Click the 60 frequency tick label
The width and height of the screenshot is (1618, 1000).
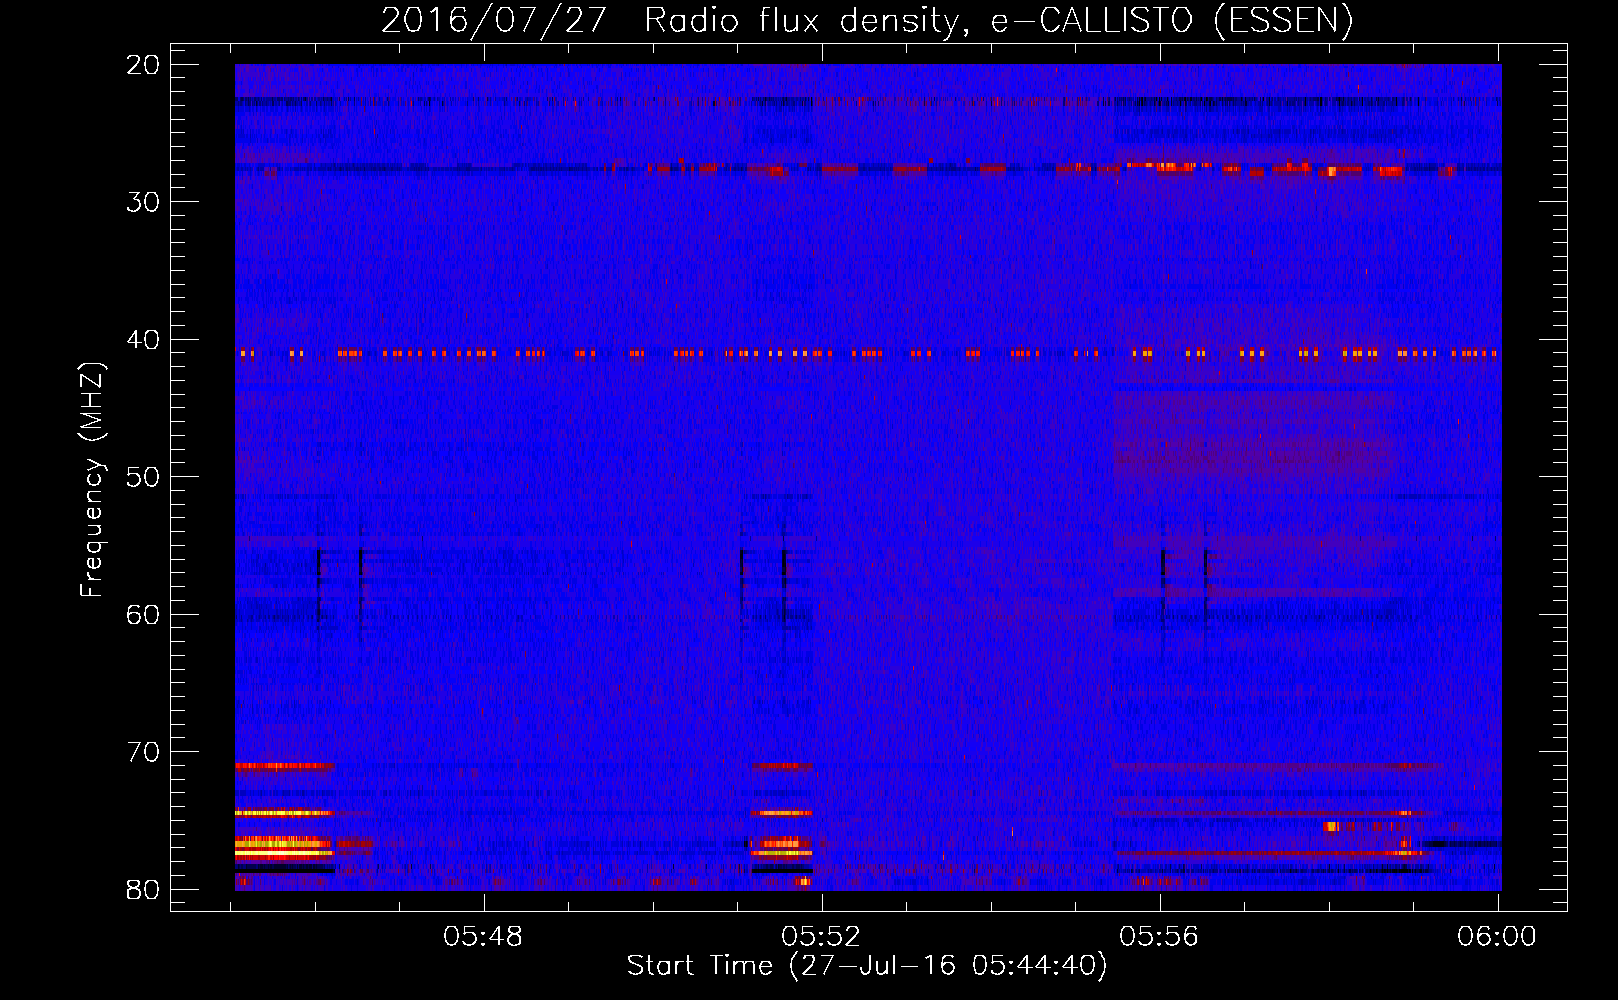coord(144,614)
